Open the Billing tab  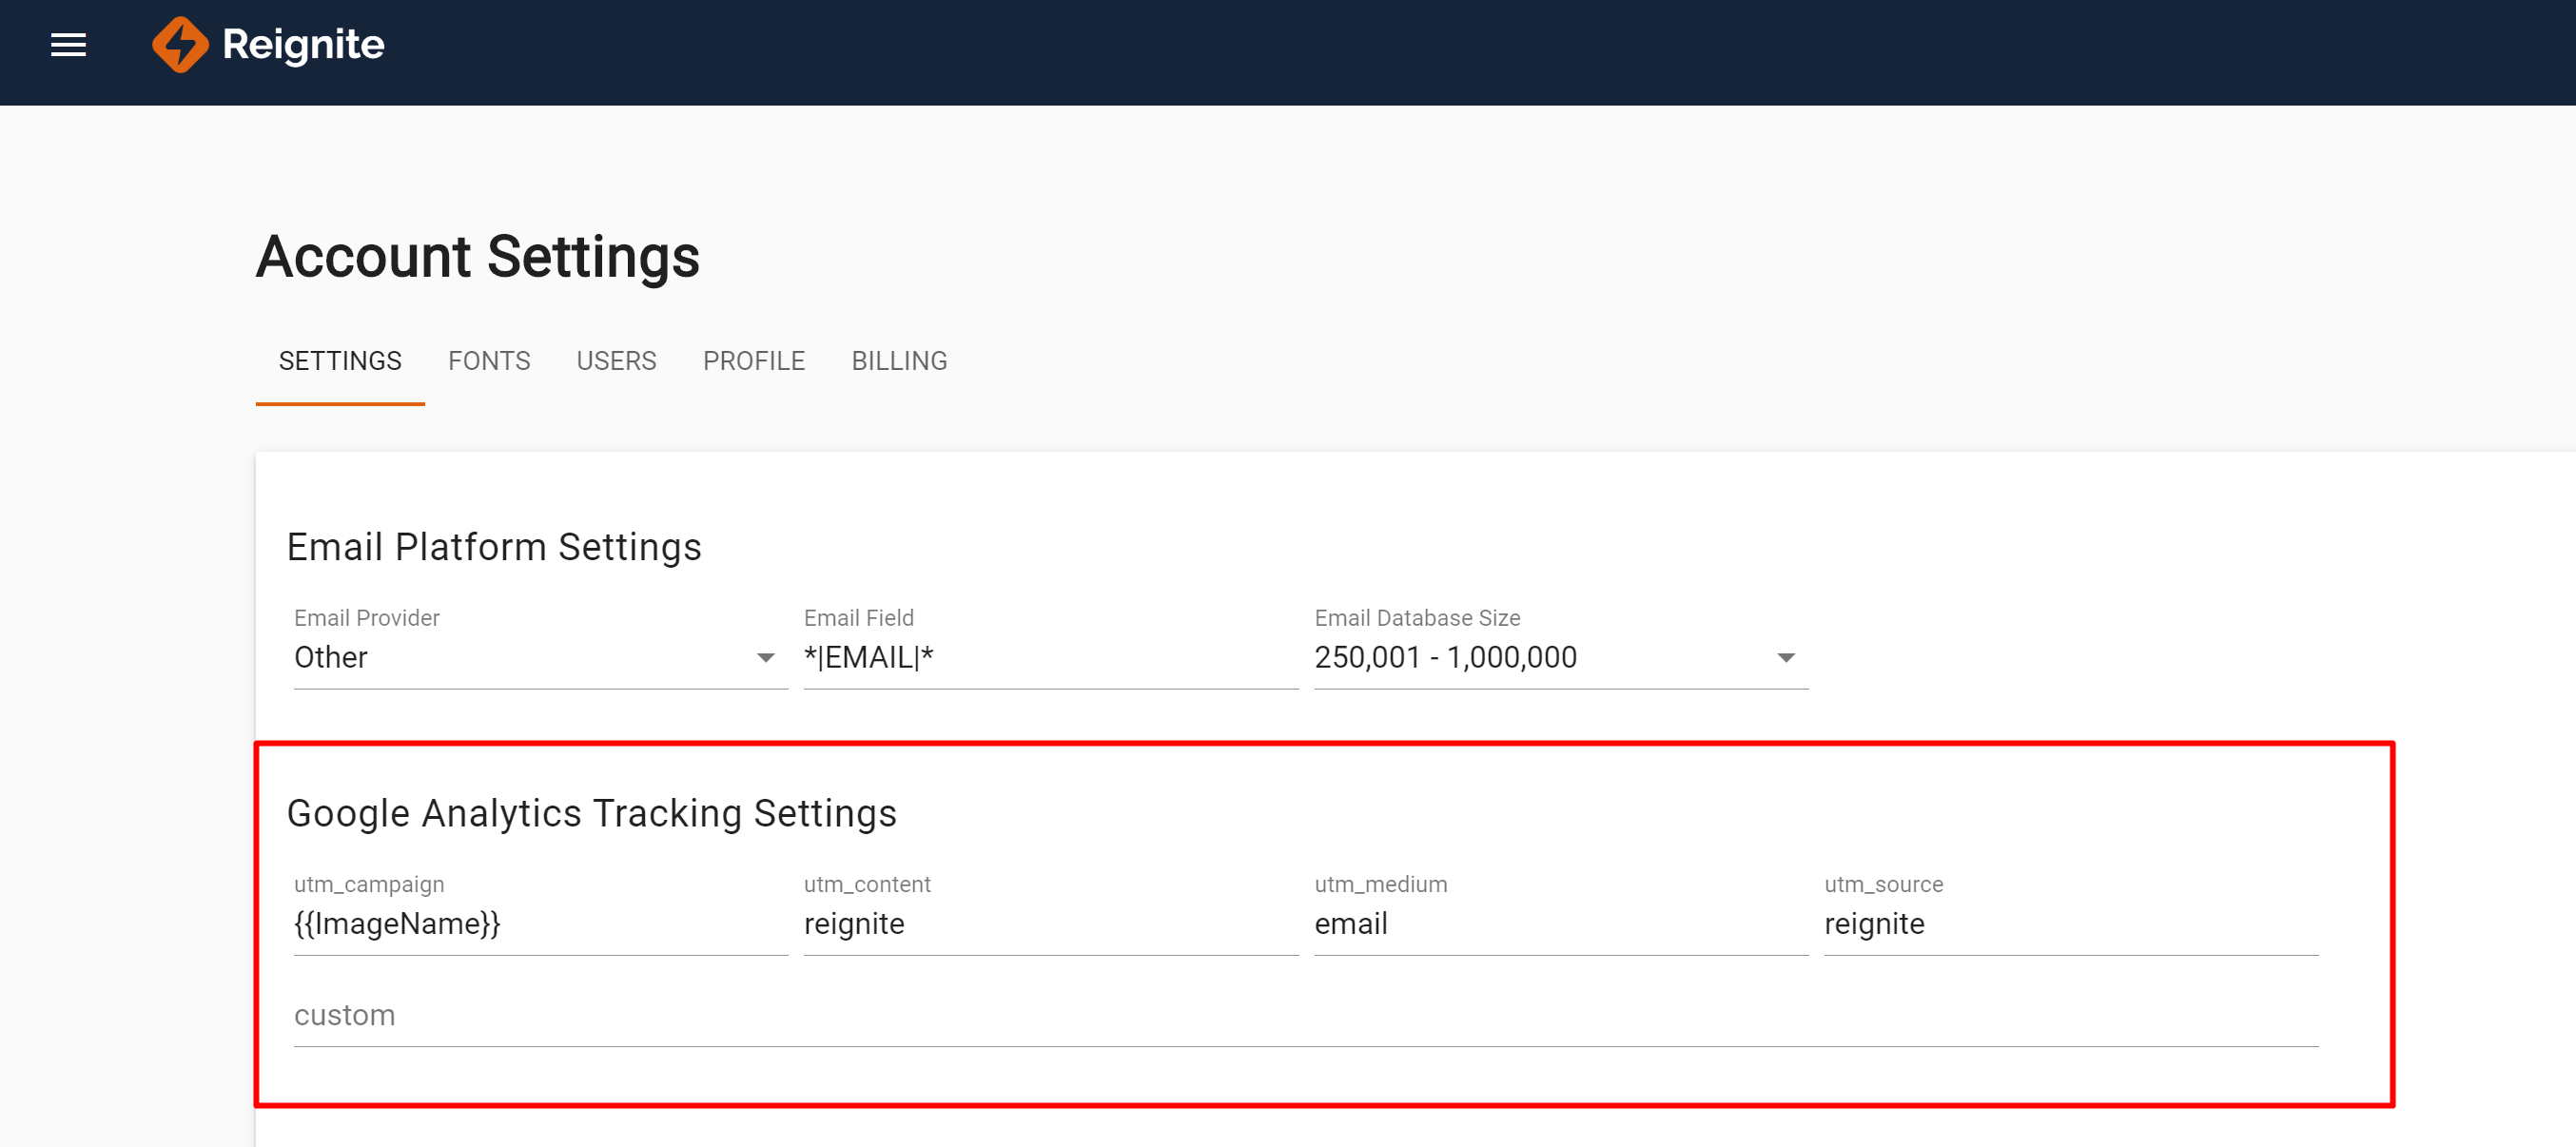898,361
